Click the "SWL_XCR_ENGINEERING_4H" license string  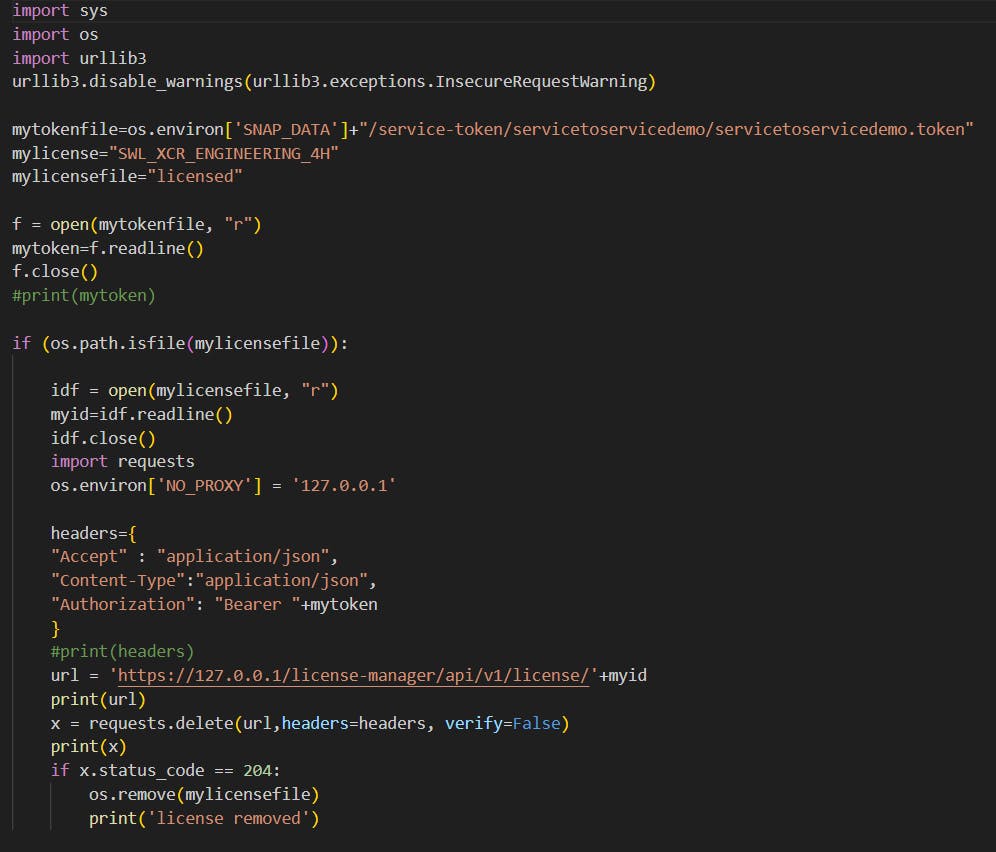point(224,154)
